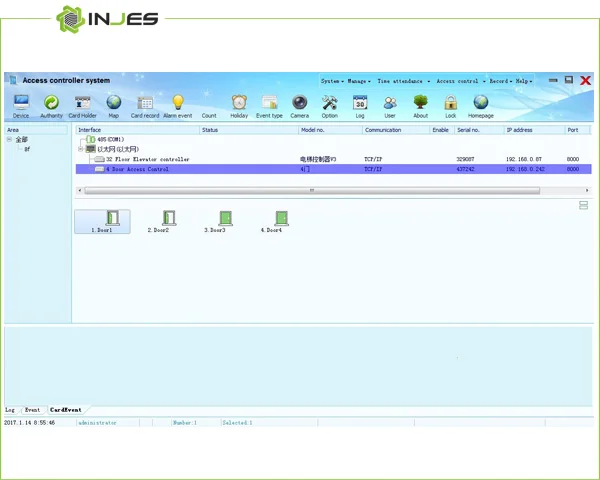The width and height of the screenshot is (600, 480).
Task: Click the Authority icon
Action: [x=51, y=104]
